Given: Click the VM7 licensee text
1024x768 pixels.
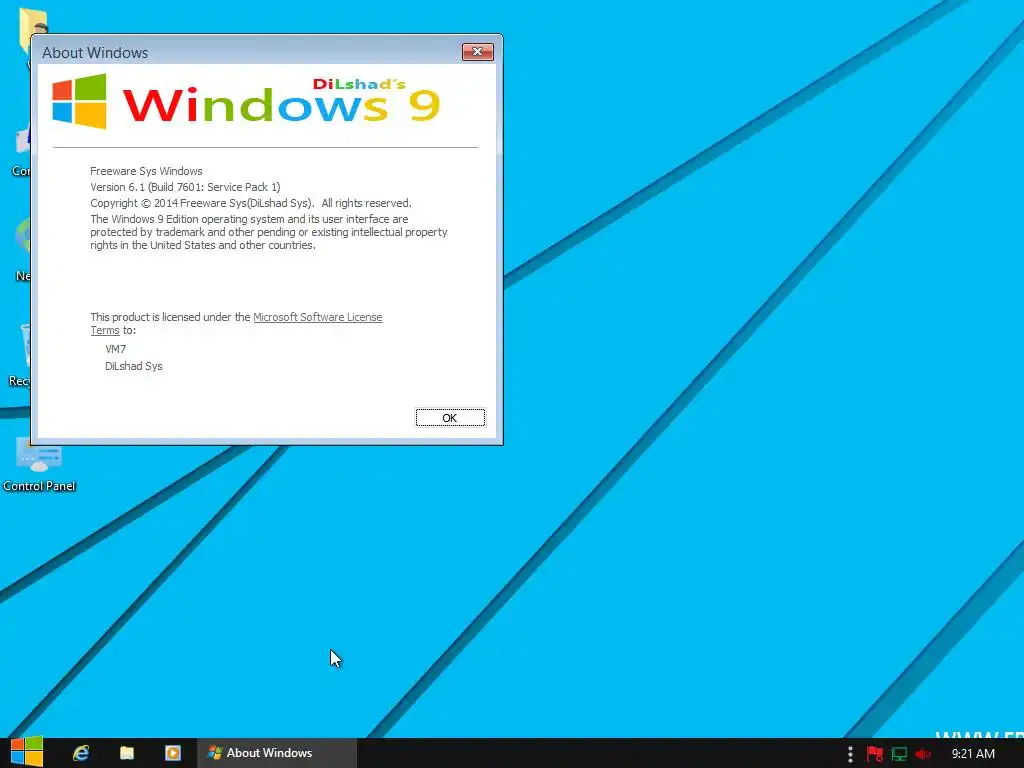Looking at the screenshot, I should click(116, 349).
